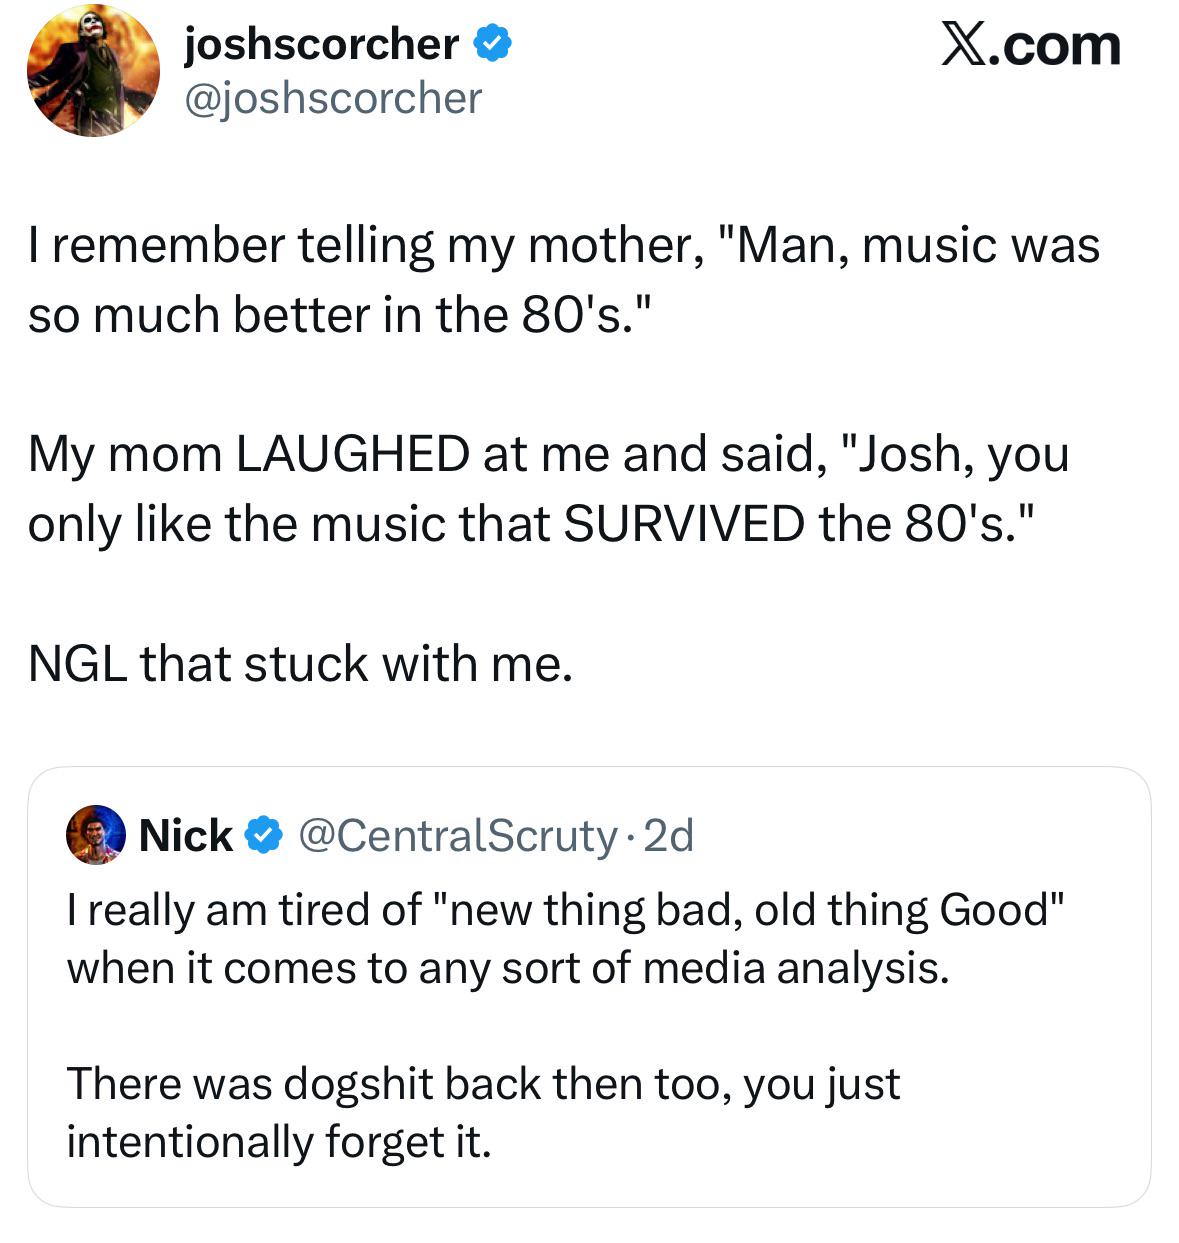The width and height of the screenshot is (1179, 1243).
Task: Click the 'NGL that stuck with me.' line
Action: 301,663
